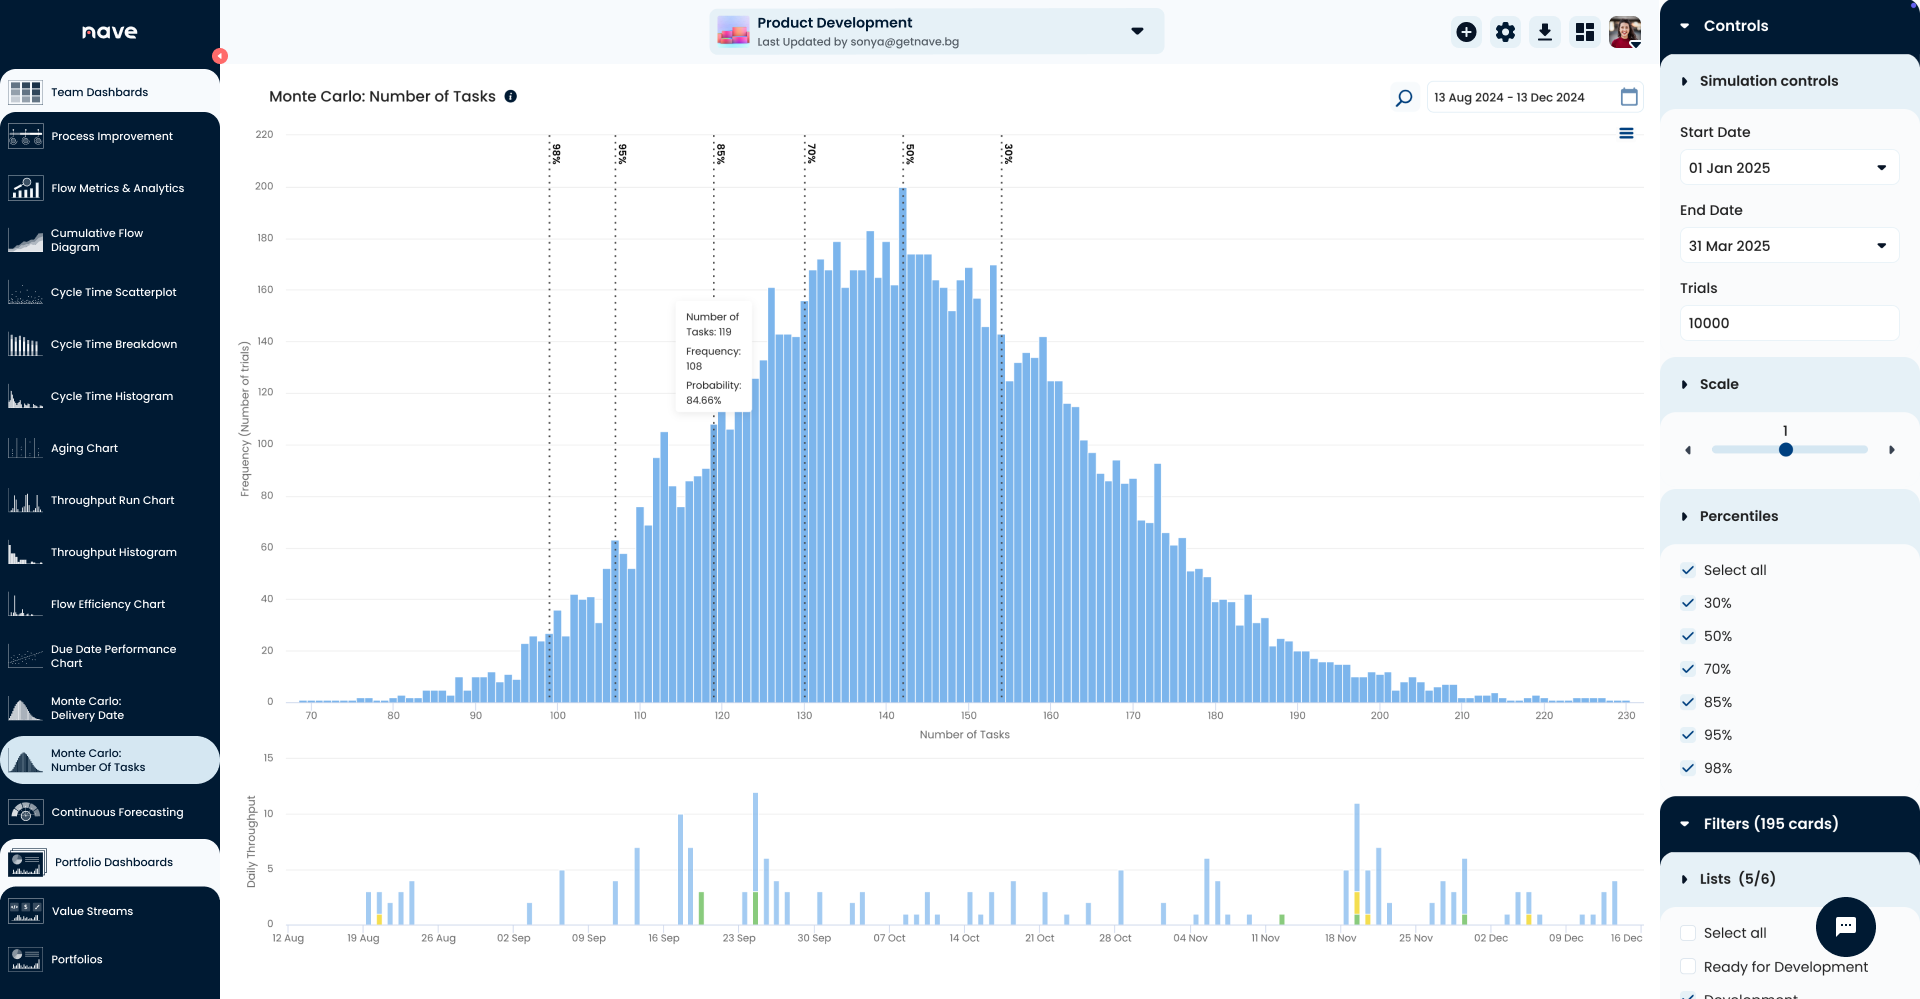
Task: Enable the Ready for Development filter
Action: pos(1688,967)
